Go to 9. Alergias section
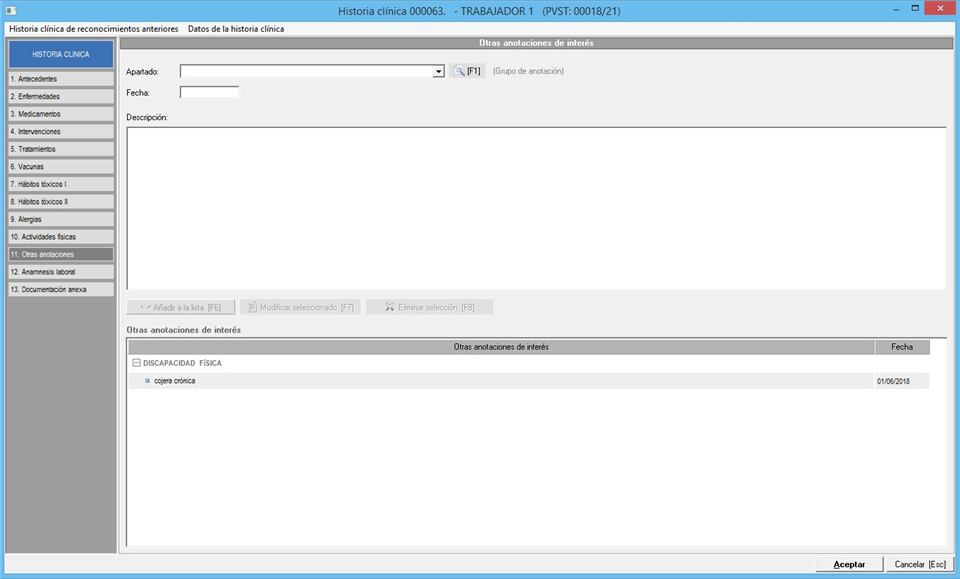The image size is (960, 579). [x=61, y=219]
